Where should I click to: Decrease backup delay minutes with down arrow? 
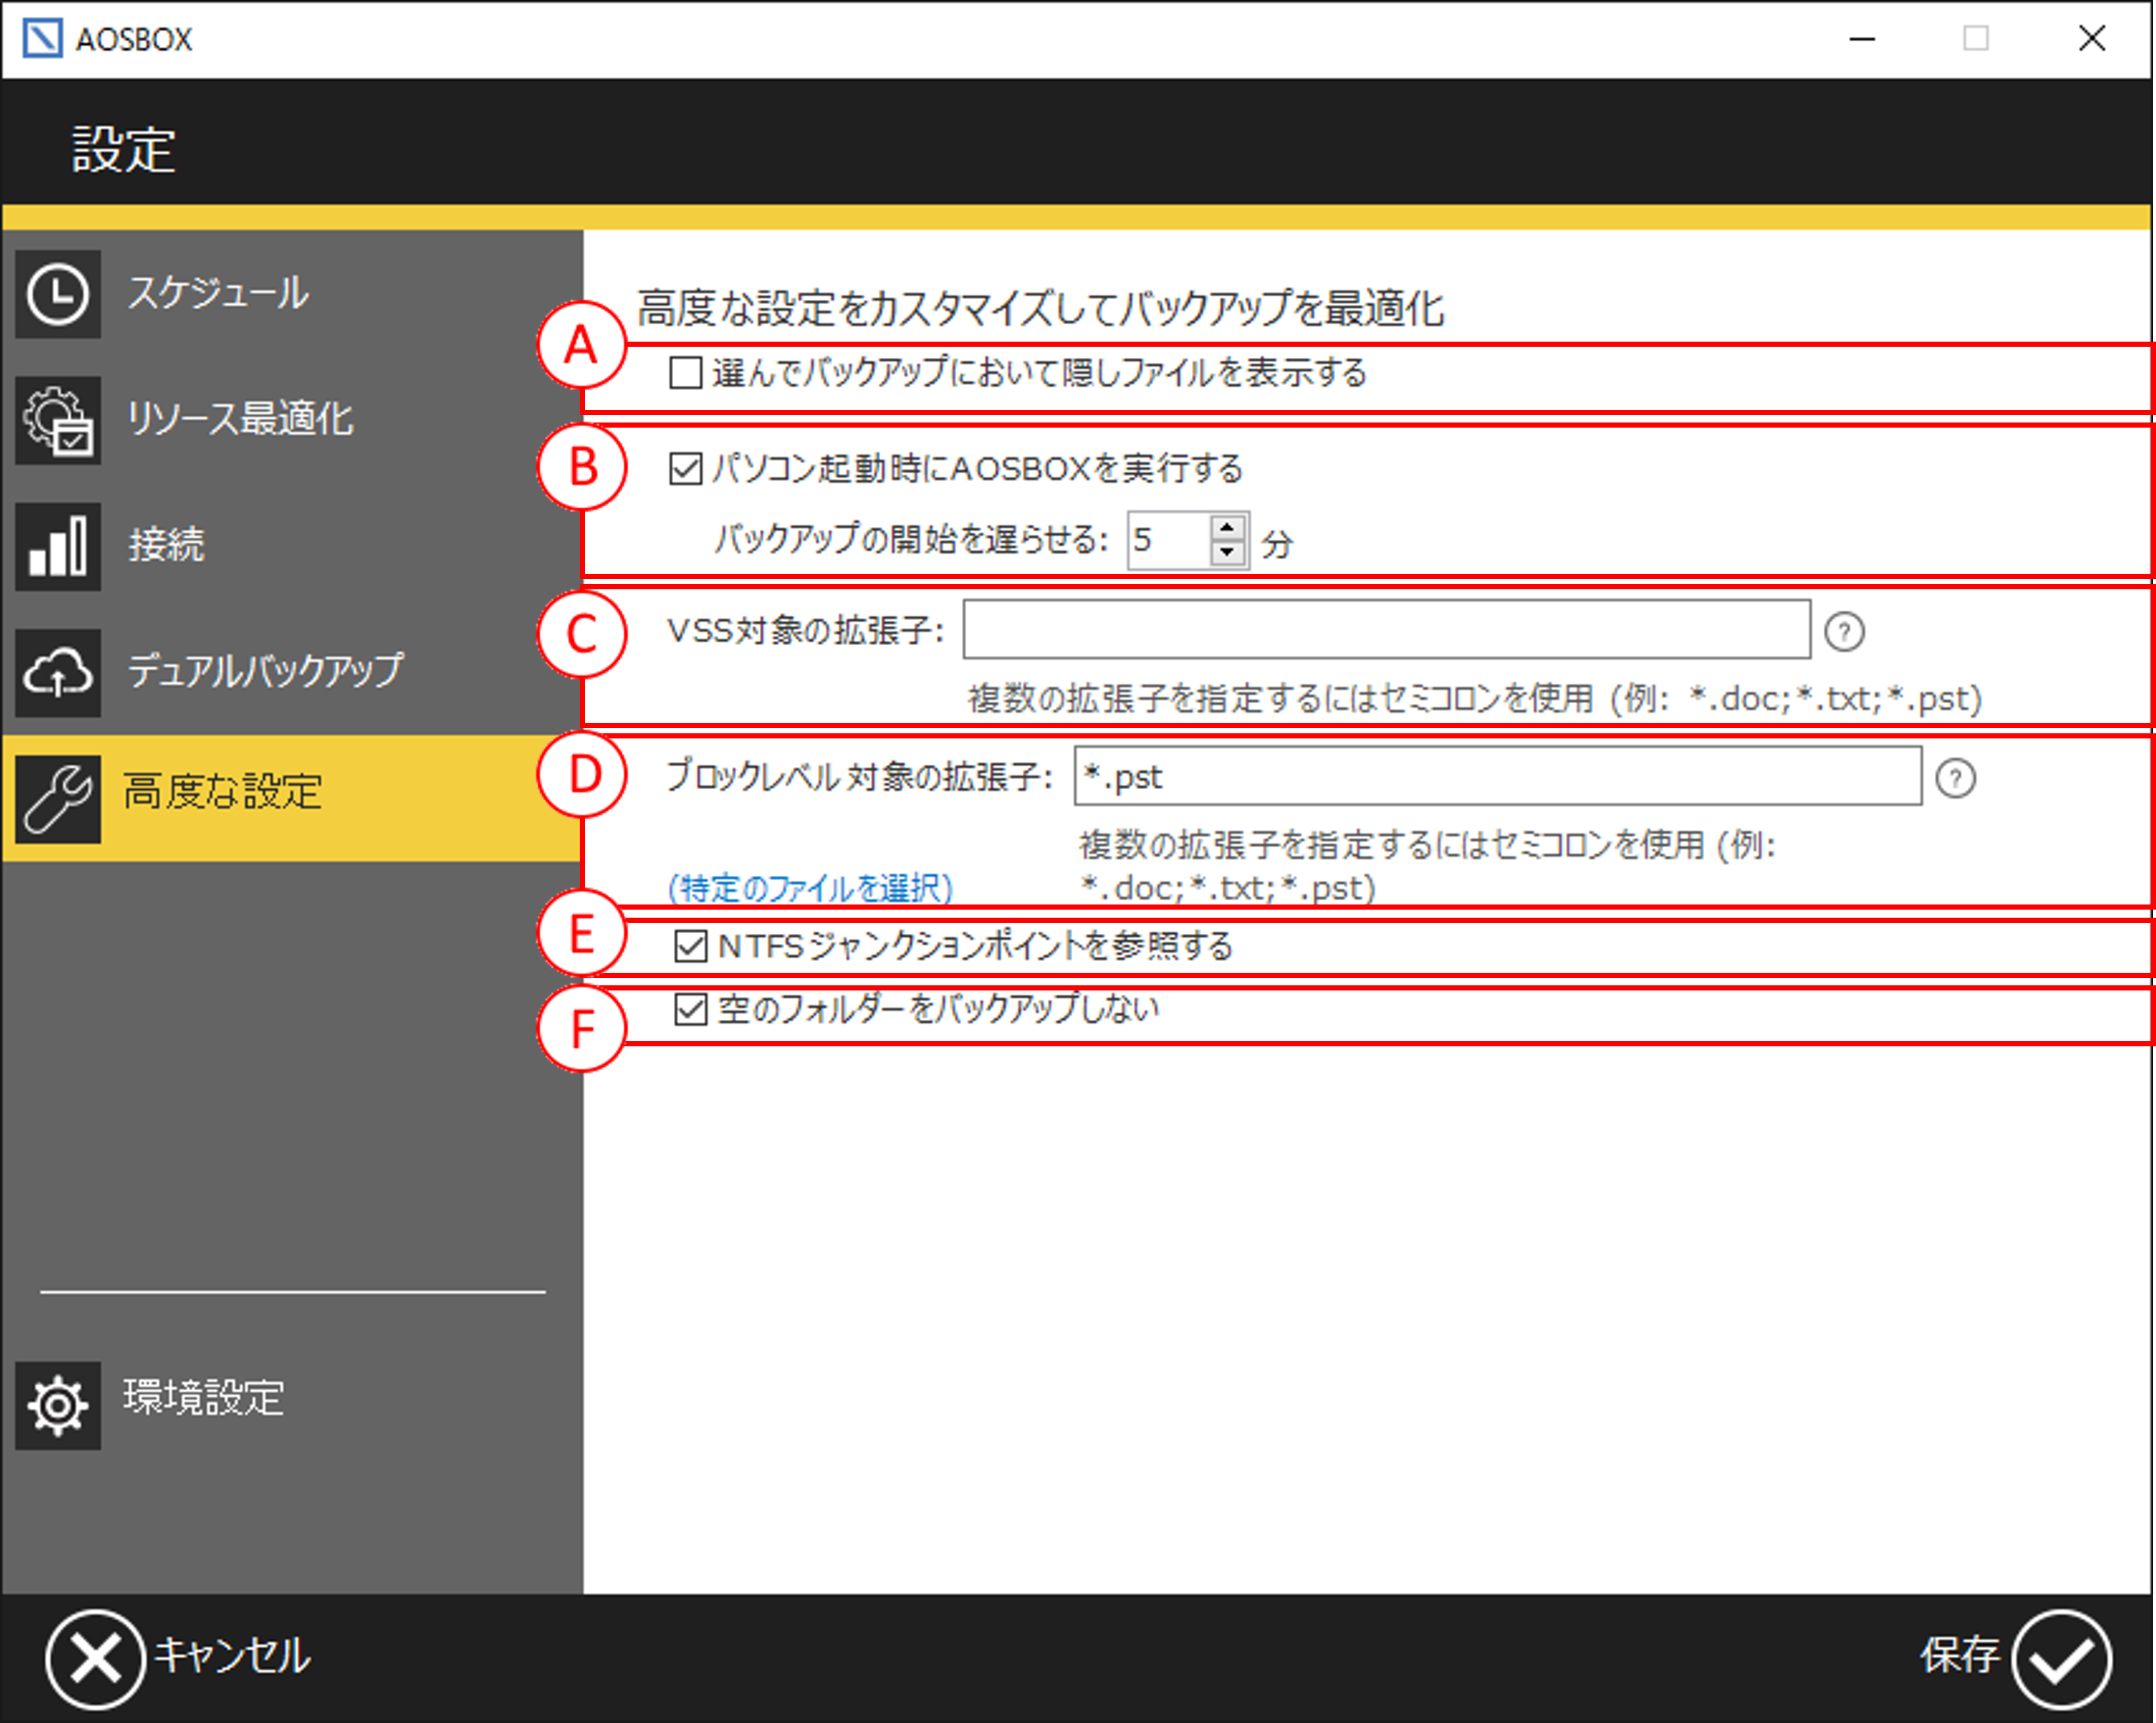point(1227,553)
